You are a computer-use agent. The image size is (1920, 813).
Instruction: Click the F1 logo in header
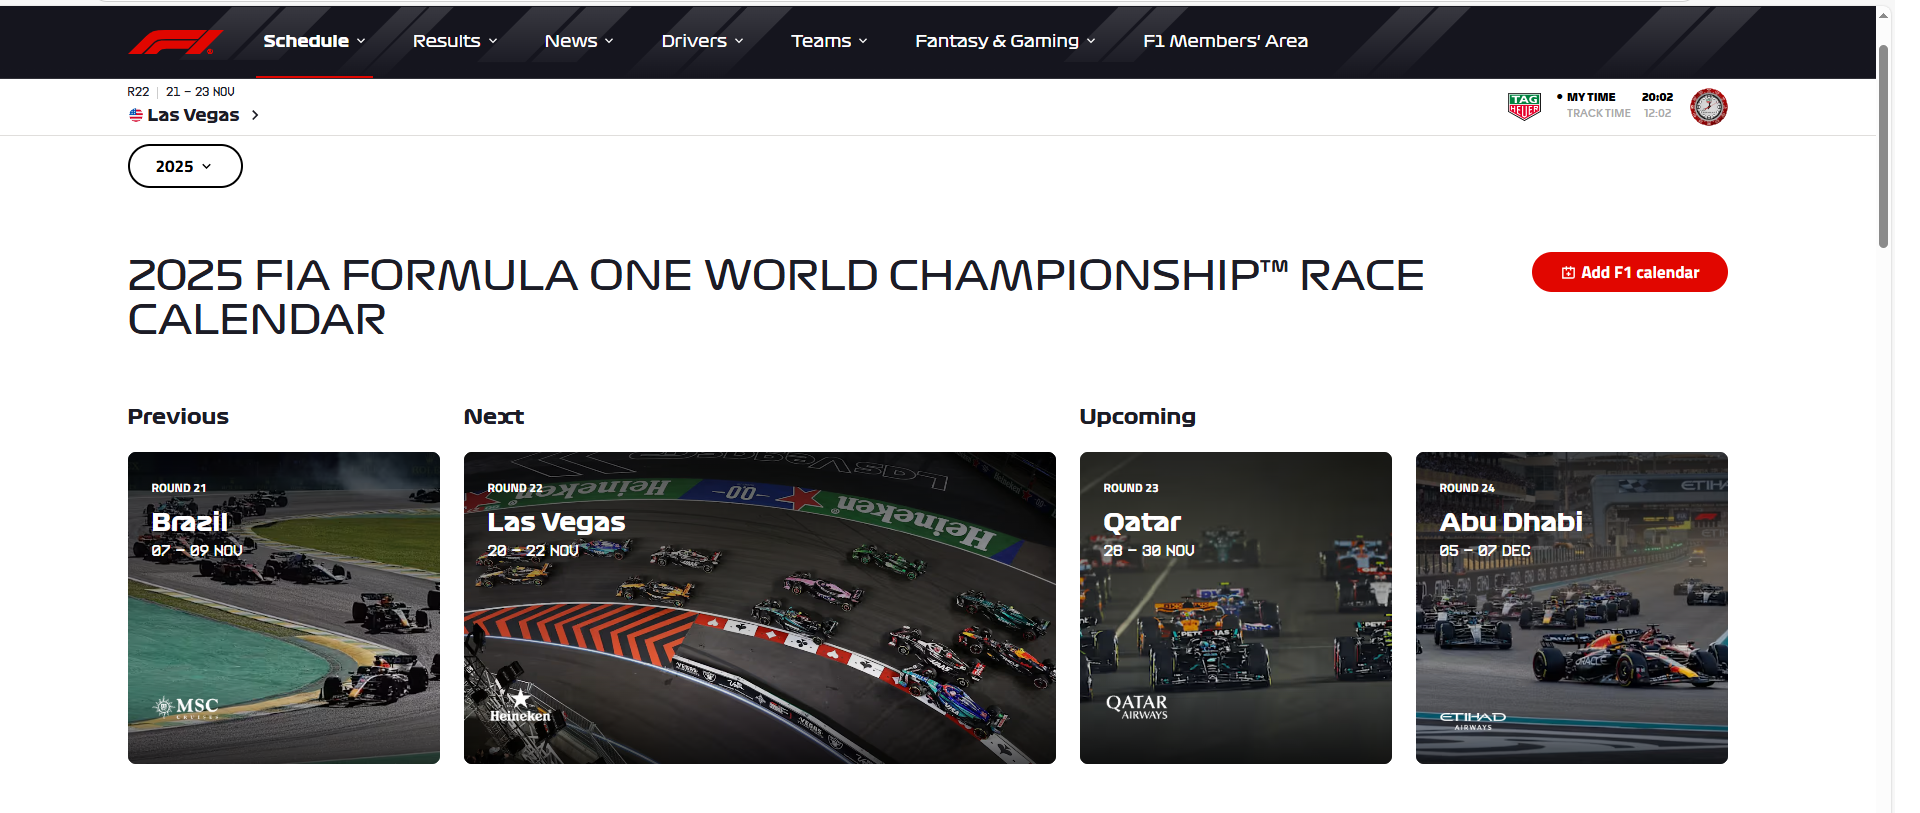[x=175, y=41]
